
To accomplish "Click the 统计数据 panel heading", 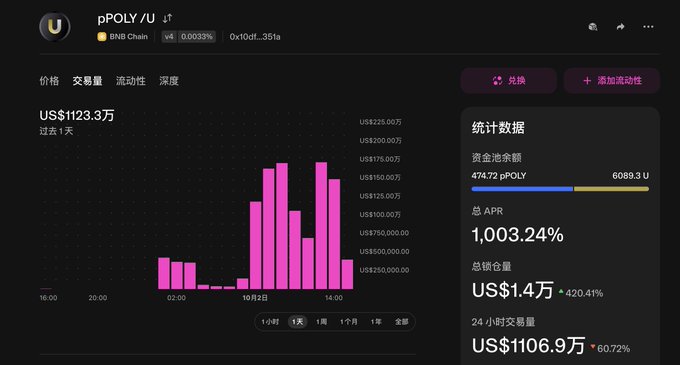I will (498, 128).
